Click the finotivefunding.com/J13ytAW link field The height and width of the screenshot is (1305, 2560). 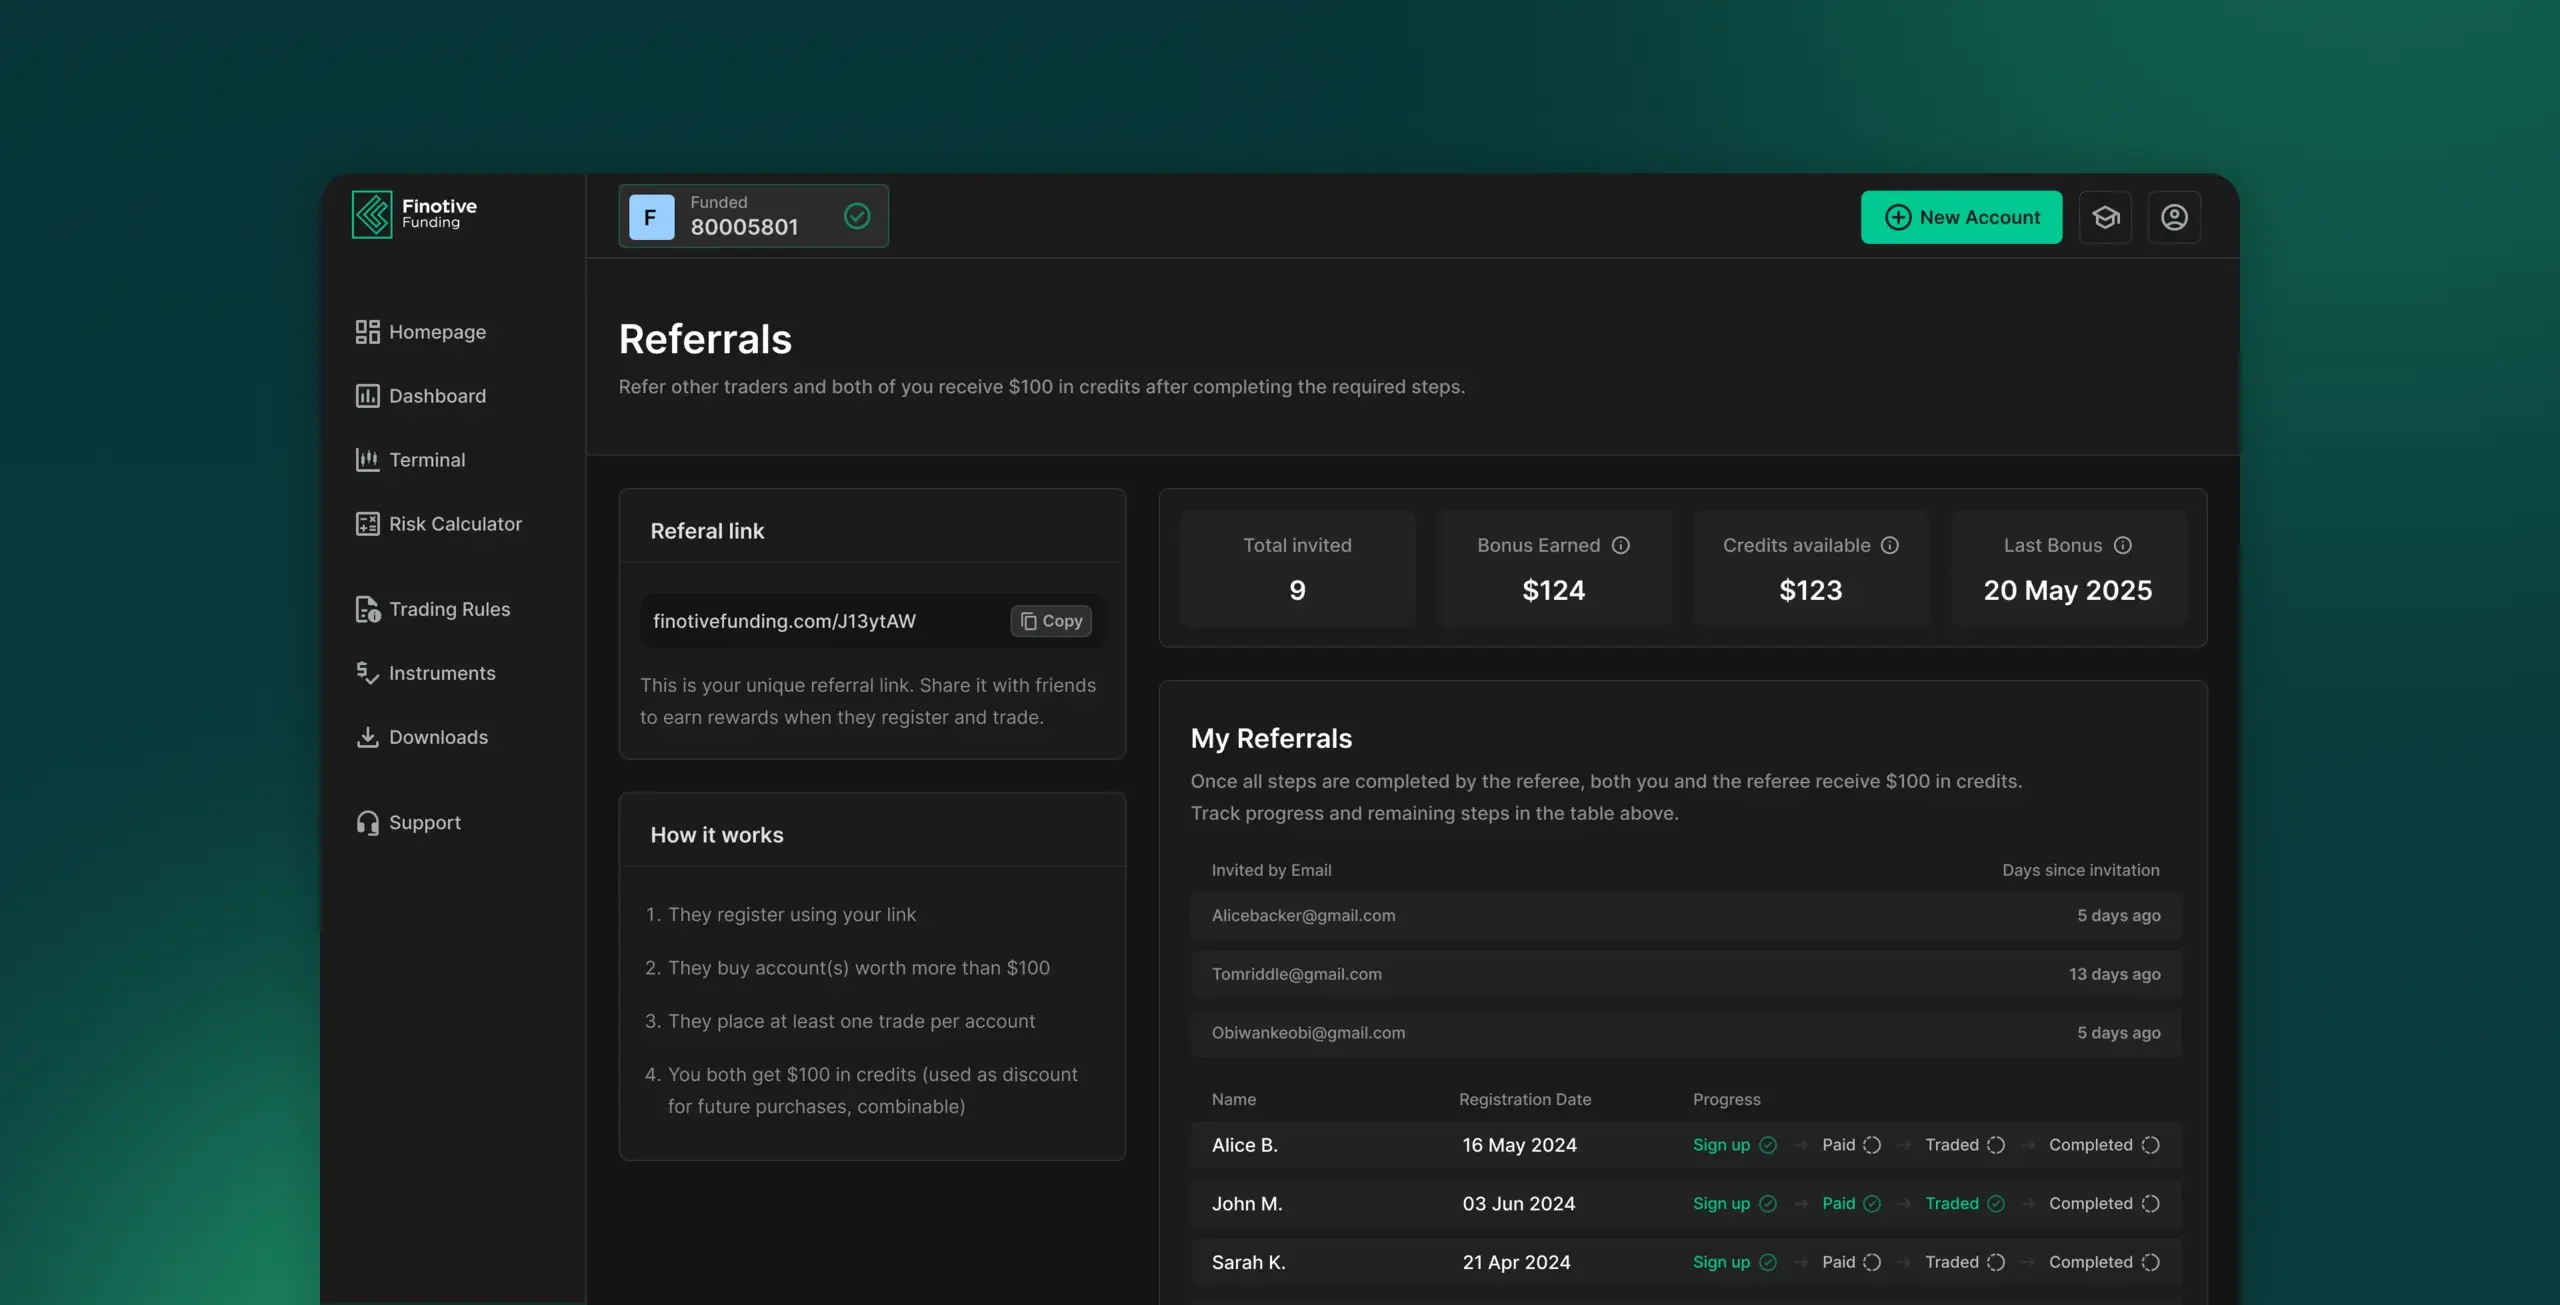tap(873, 621)
